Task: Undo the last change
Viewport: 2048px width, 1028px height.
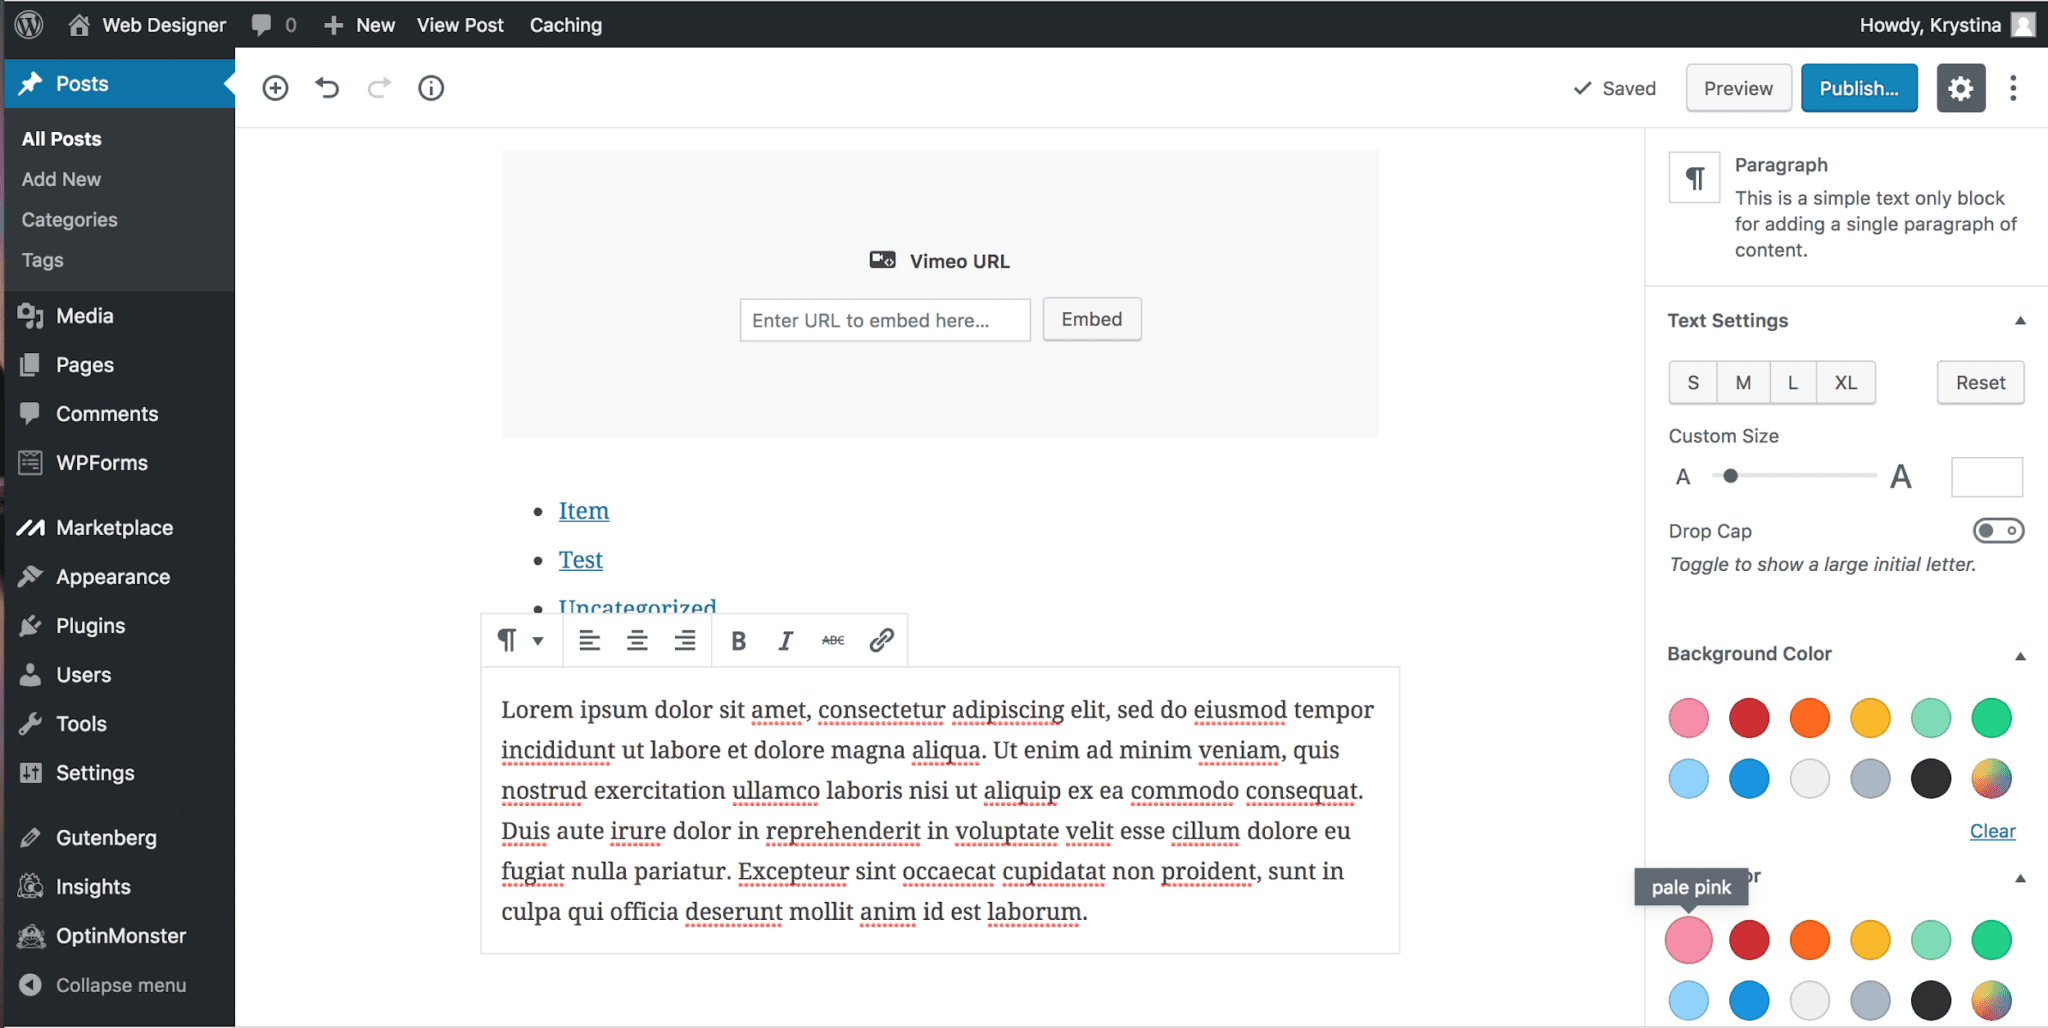Action: pyautogui.click(x=327, y=88)
